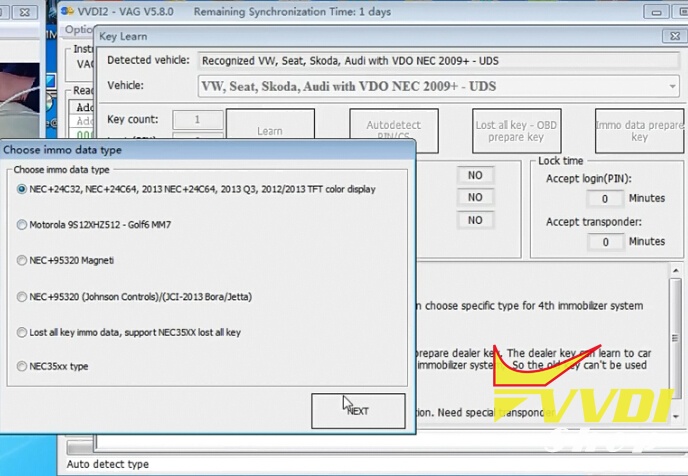Click first NO status field
This screenshot has width=688, height=476.
point(475,175)
